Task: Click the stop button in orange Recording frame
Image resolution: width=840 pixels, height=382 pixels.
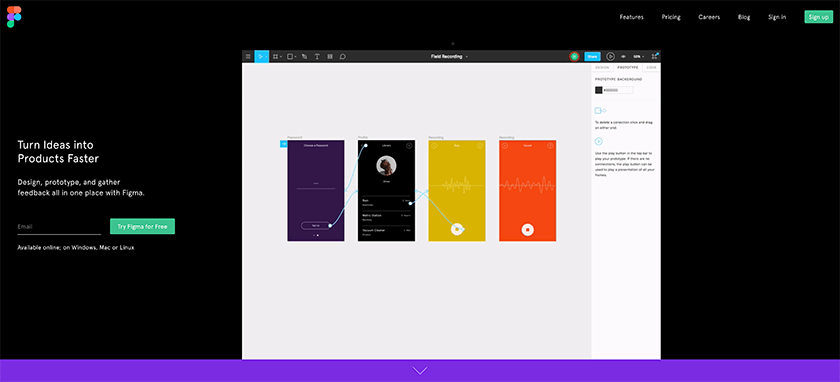Action: 528,229
